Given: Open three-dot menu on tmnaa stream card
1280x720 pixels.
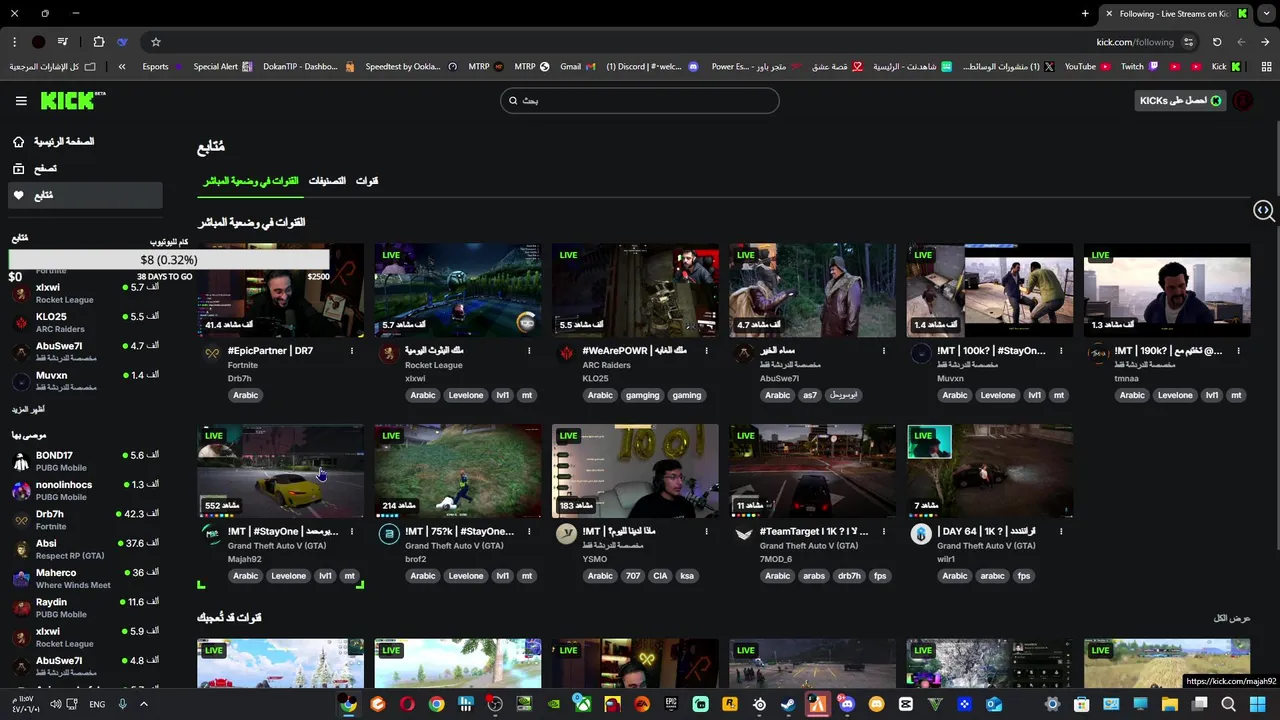Looking at the screenshot, I should tap(1238, 351).
